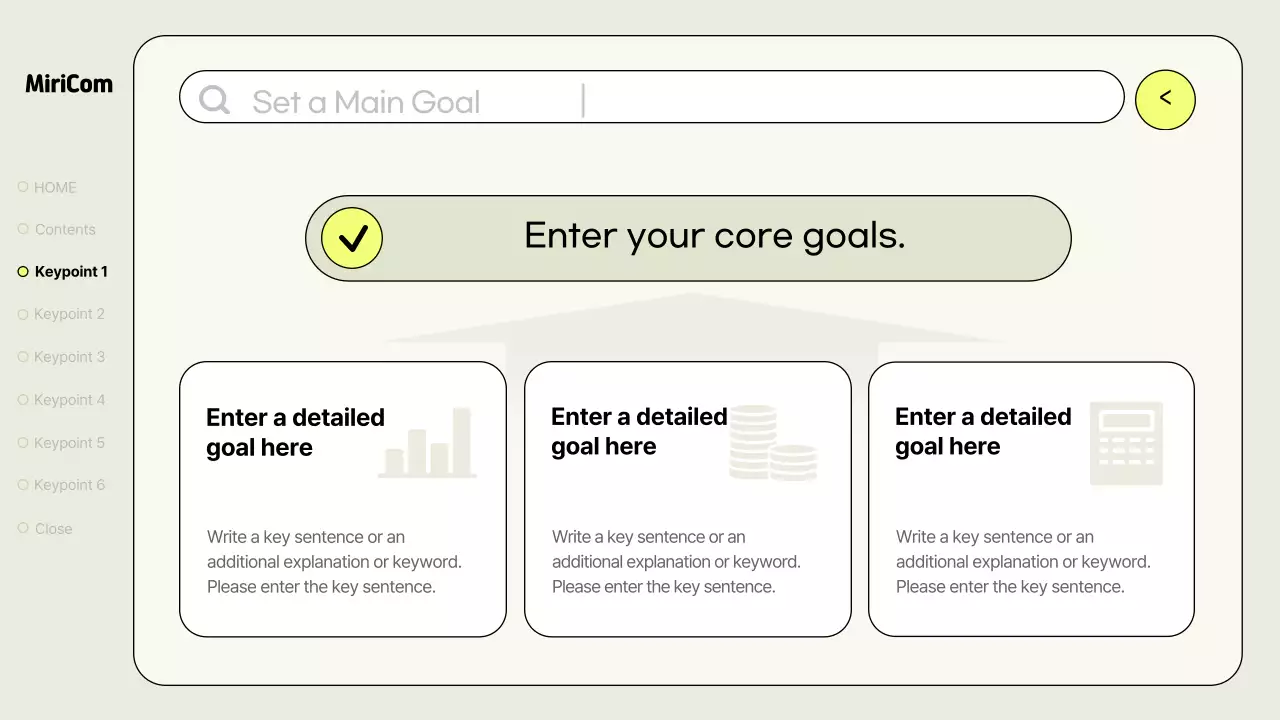Click the bar chart icon
This screenshot has width=1280, height=720.
[x=428, y=442]
